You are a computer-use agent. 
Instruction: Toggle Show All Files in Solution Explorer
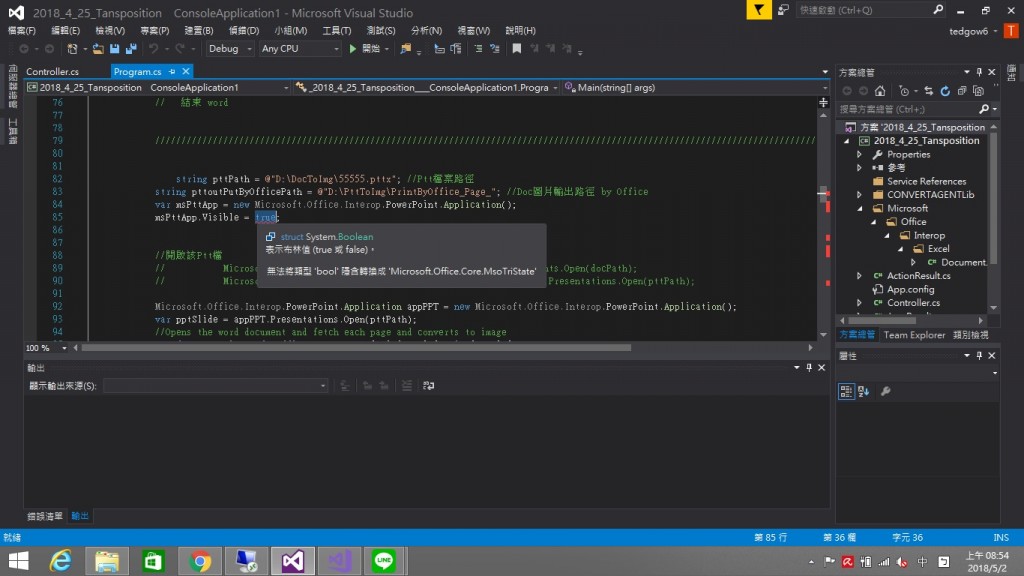(978, 91)
